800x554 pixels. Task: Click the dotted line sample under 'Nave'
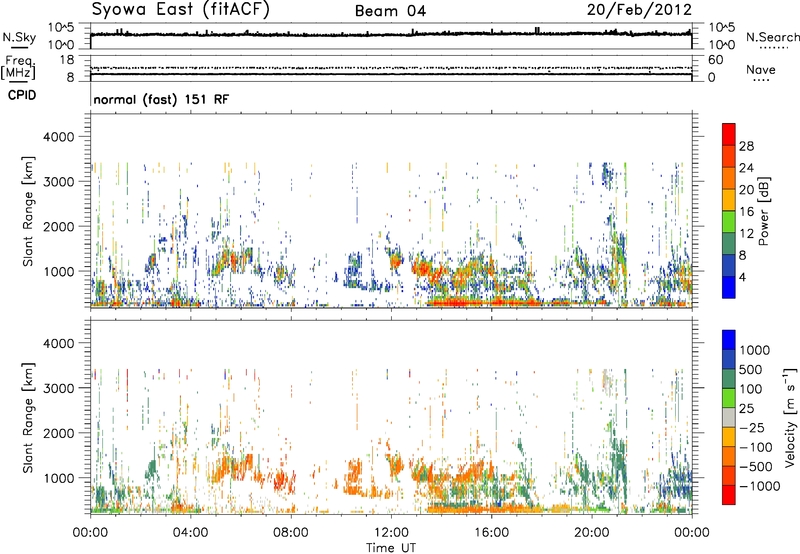pyautogui.click(x=762, y=80)
